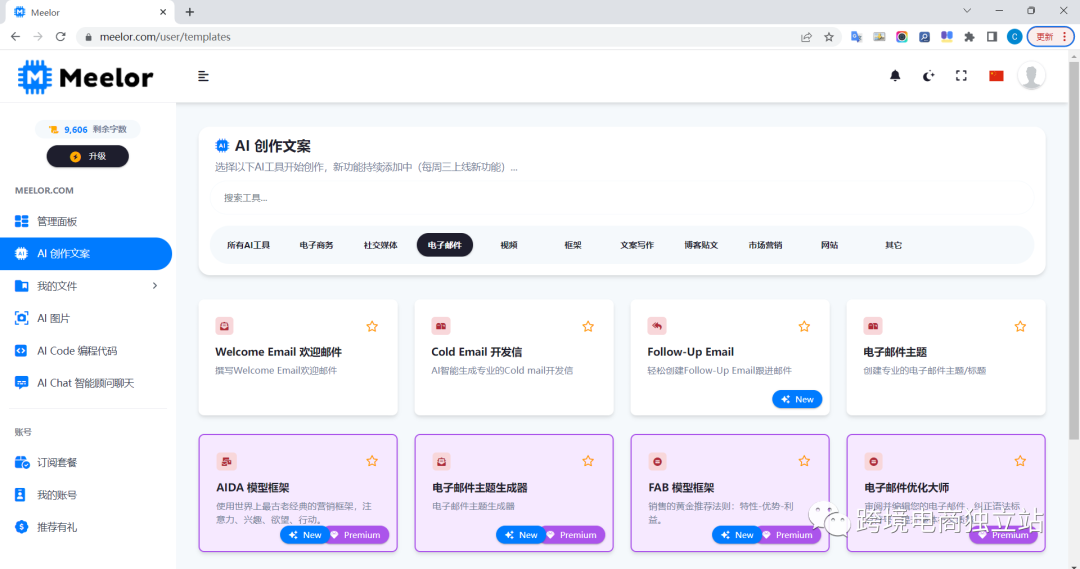
Task: Select the 社交媒体 tab
Action: pos(380,245)
